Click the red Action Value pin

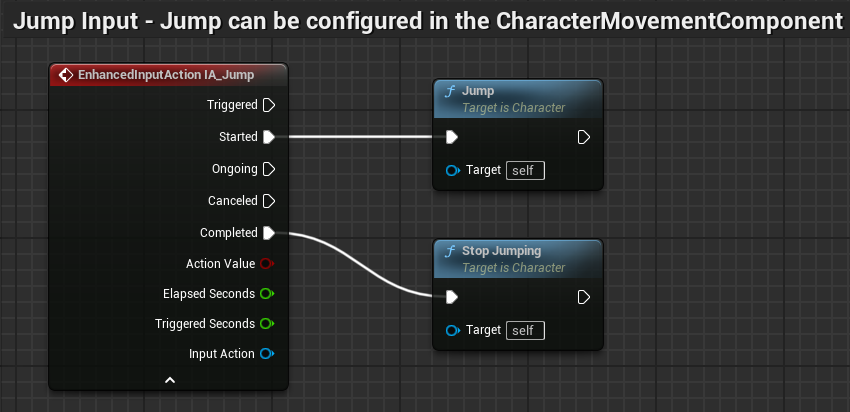(x=266, y=264)
